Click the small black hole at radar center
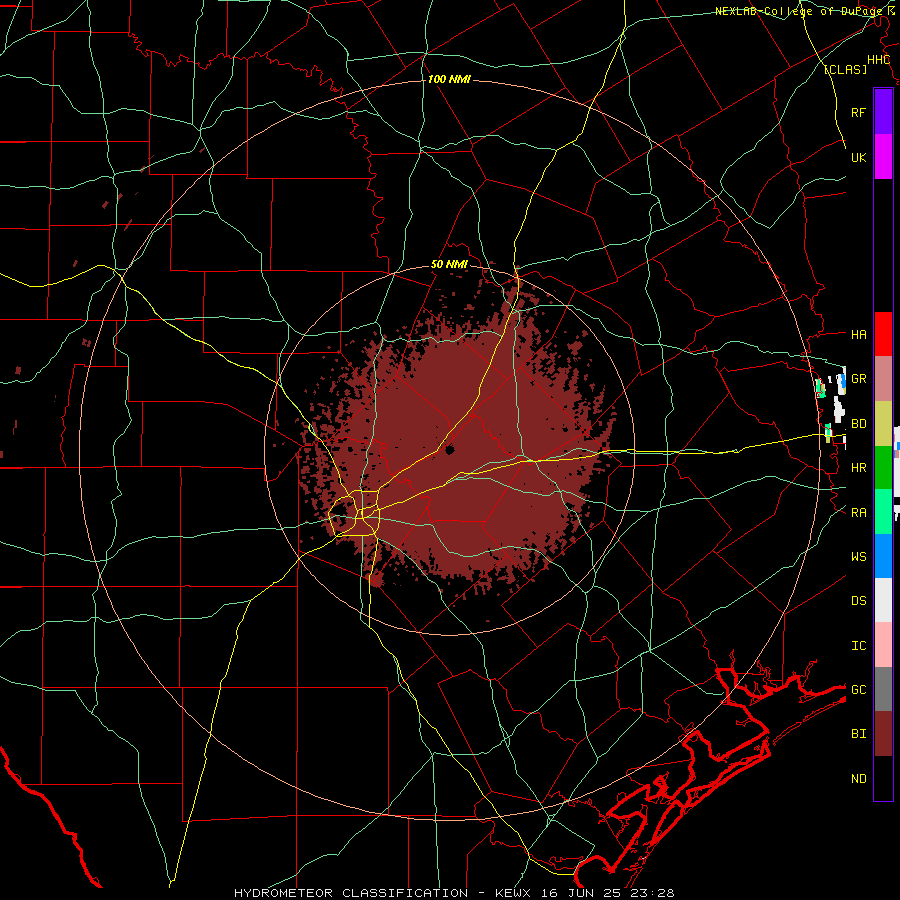Viewport: 900px width, 900px height. [x=449, y=449]
